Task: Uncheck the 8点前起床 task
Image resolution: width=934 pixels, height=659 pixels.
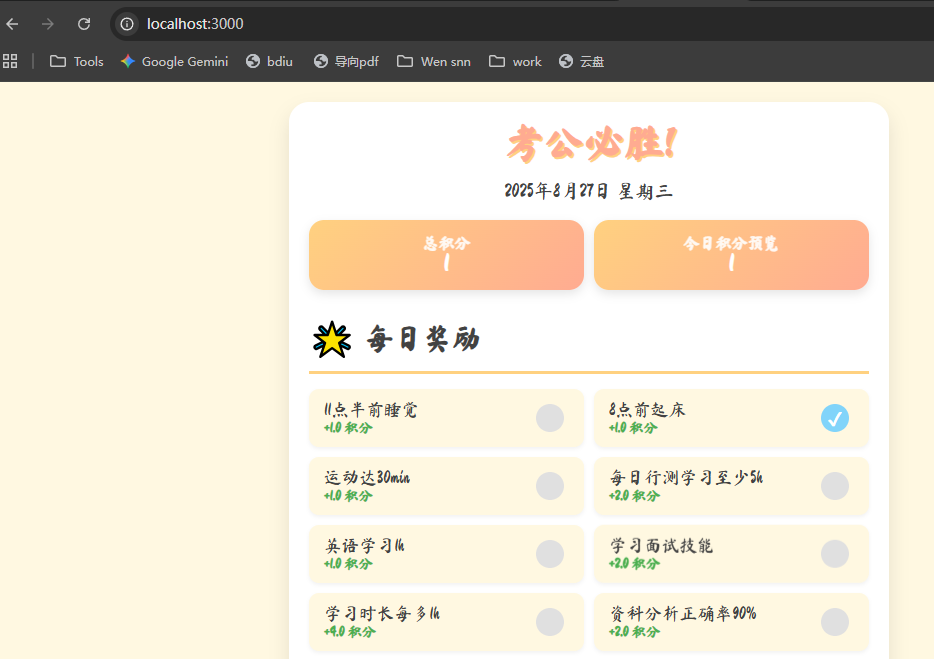Action: point(835,418)
